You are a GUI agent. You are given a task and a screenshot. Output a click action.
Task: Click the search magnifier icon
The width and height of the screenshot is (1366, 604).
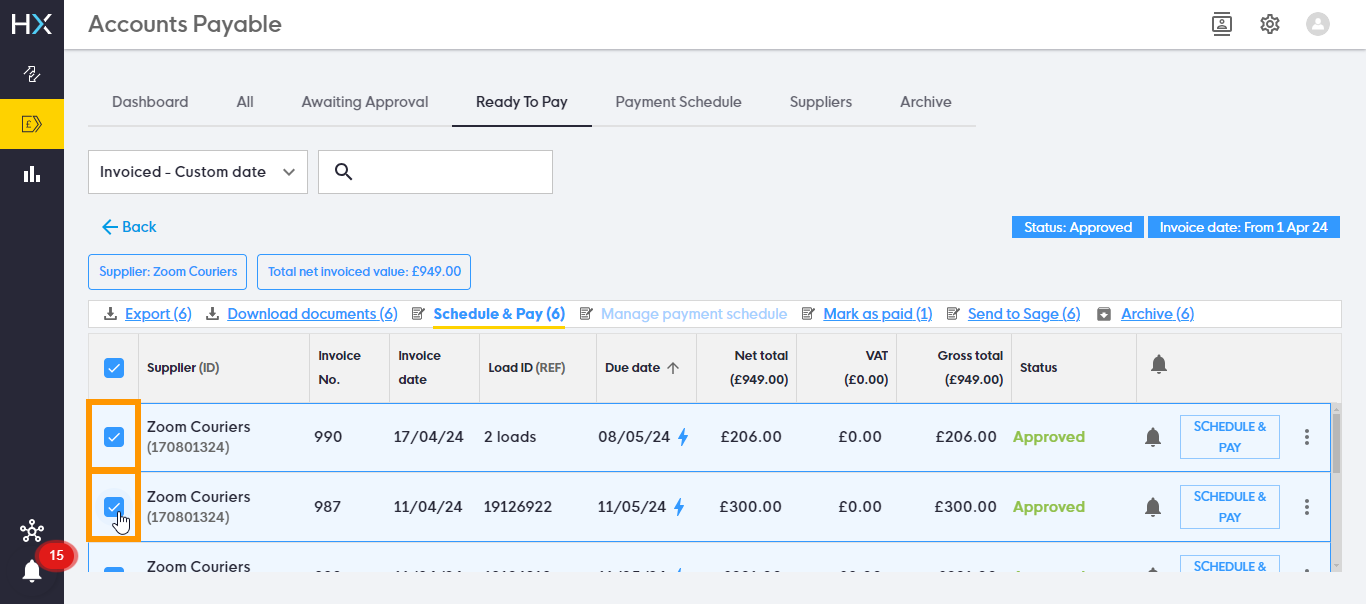[x=343, y=172]
